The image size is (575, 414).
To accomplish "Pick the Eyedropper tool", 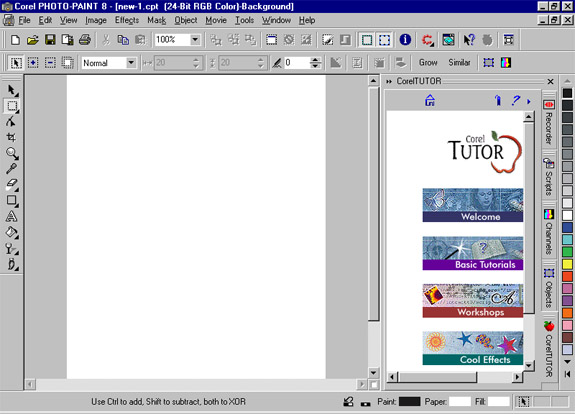I will coord(11,169).
